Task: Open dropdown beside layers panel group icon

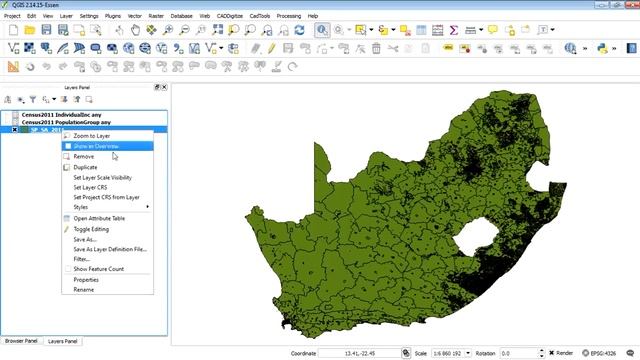Action: 54,99
